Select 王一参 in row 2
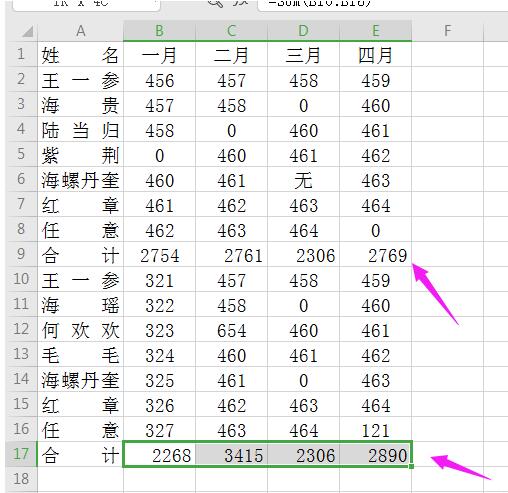Image resolution: width=508 pixels, height=493 pixels. [x=80, y=79]
